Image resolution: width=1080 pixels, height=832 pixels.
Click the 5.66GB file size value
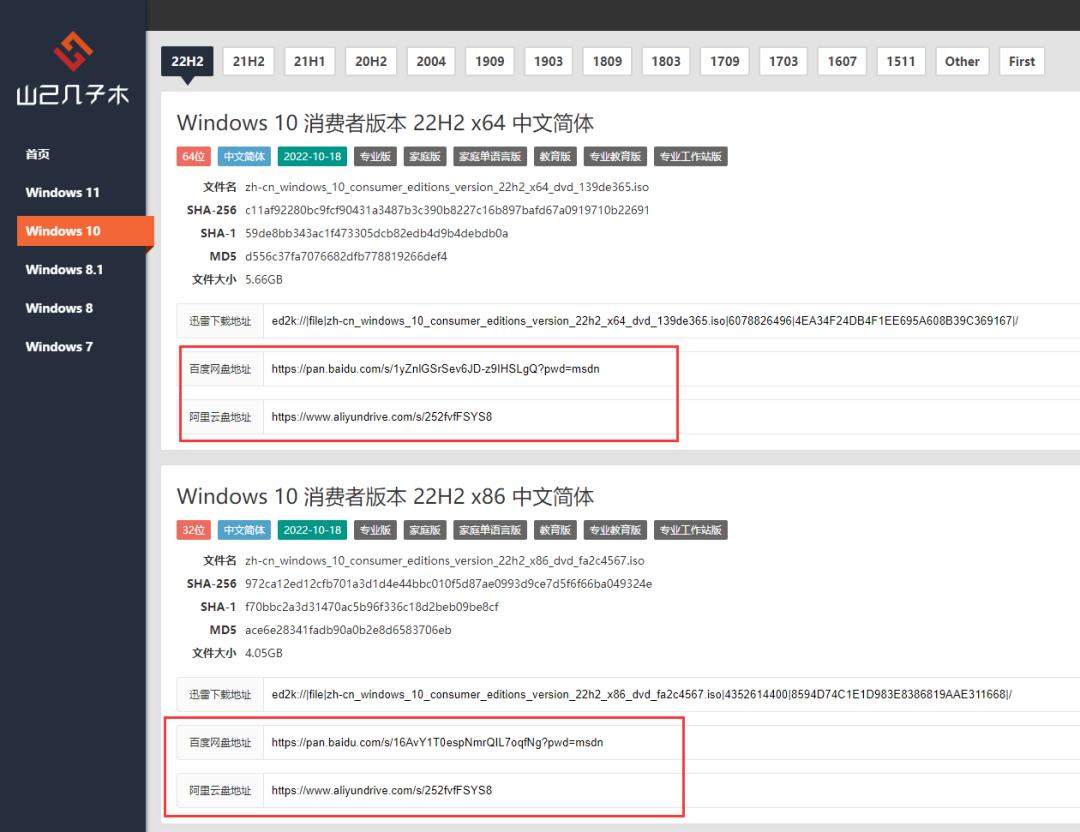(264, 280)
